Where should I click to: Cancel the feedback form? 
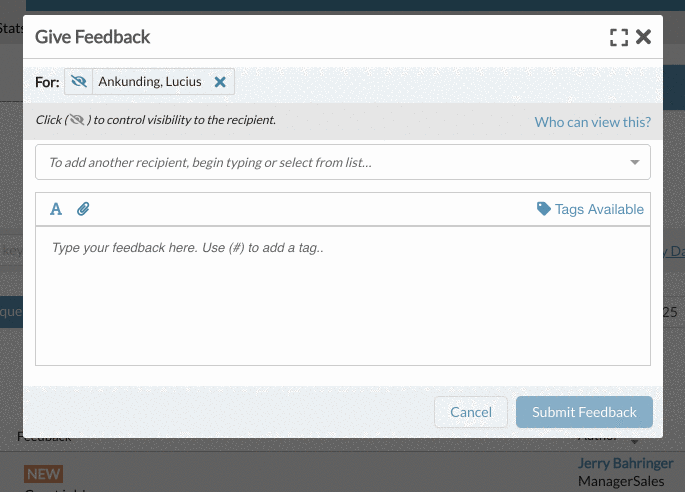(471, 412)
